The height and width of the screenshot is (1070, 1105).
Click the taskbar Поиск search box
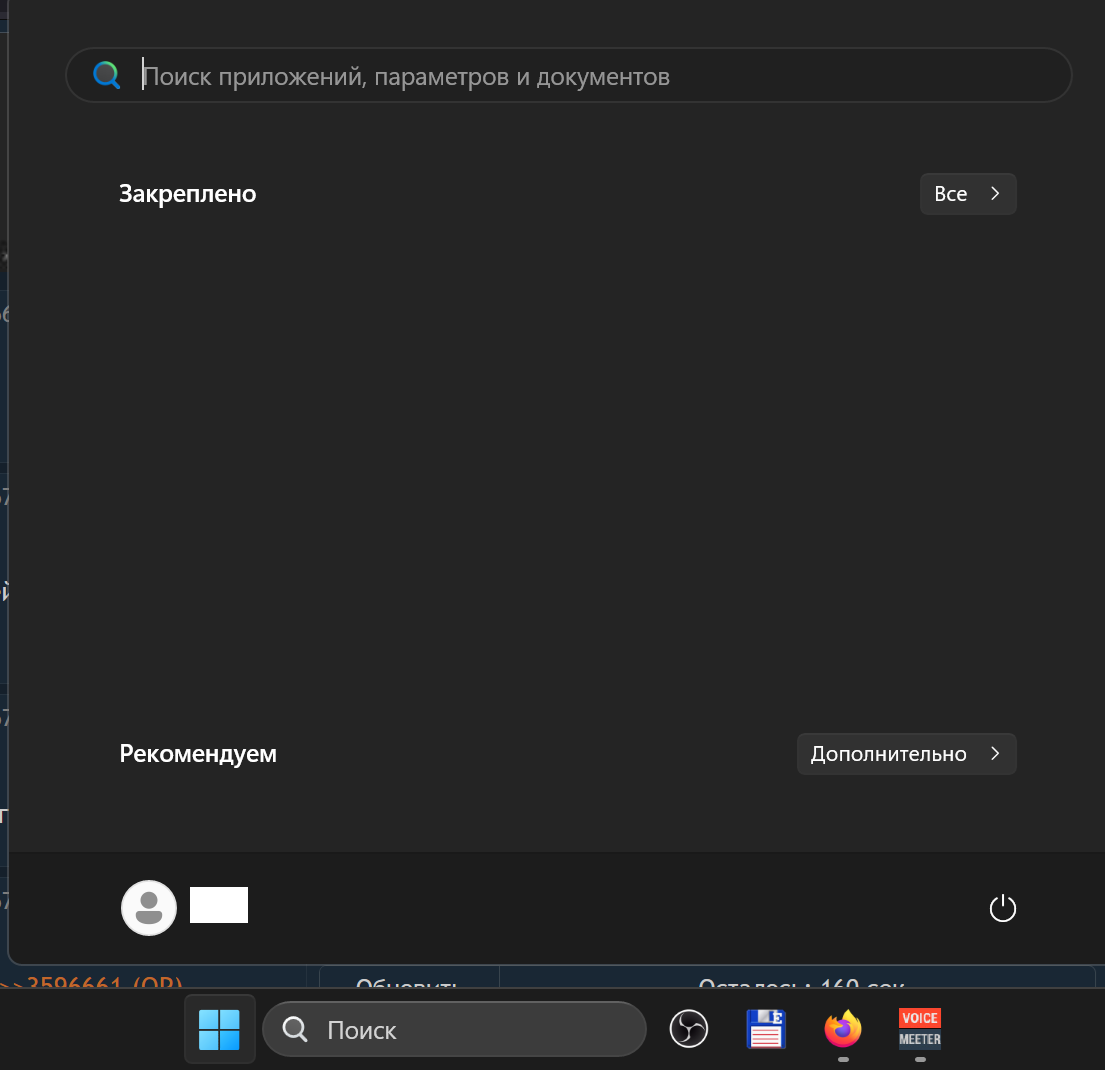tap(454, 1029)
